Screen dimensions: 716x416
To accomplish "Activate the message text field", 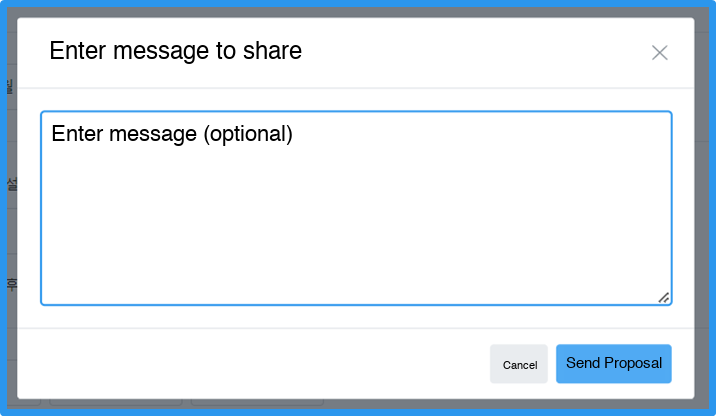I will [356, 208].
